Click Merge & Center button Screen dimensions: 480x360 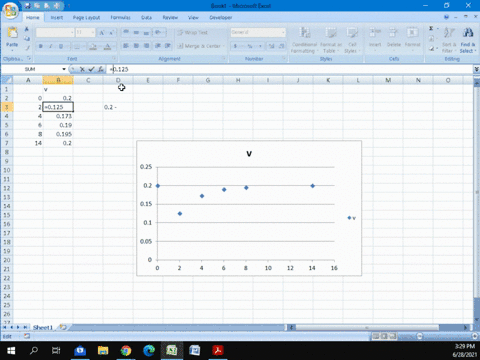click(x=201, y=46)
